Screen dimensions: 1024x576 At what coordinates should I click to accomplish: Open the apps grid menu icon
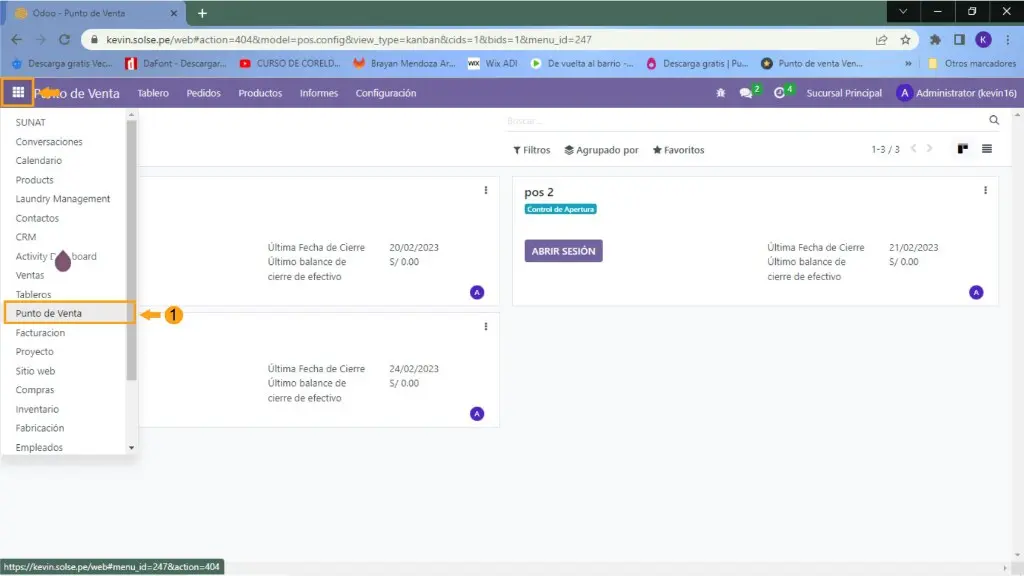pyautogui.click(x=18, y=93)
